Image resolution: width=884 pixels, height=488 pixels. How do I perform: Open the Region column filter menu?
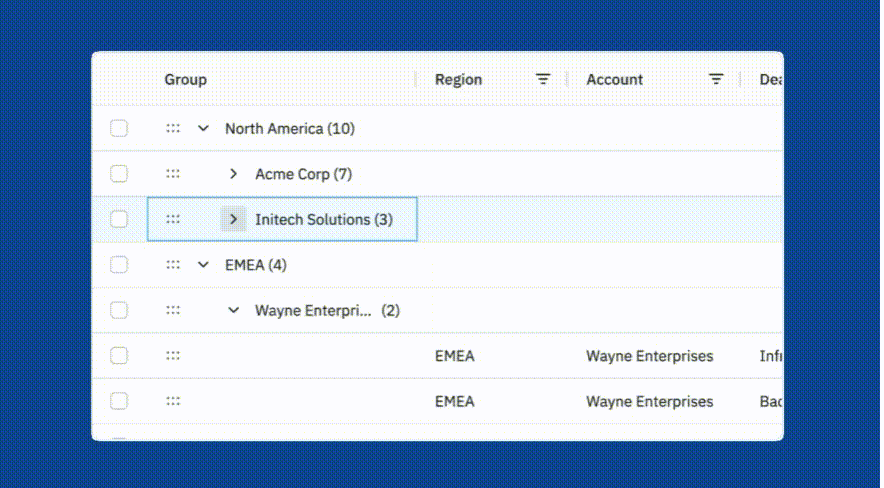point(543,79)
